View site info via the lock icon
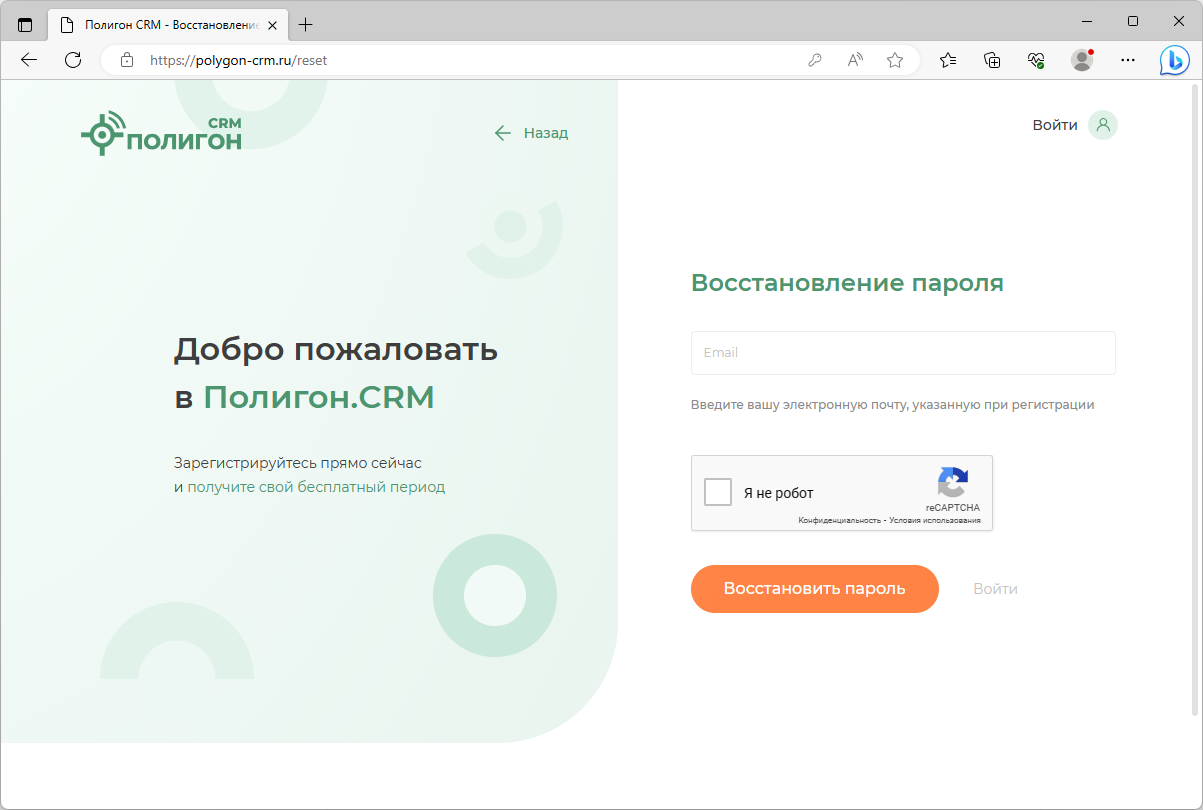The width and height of the screenshot is (1203, 810). [x=126, y=60]
